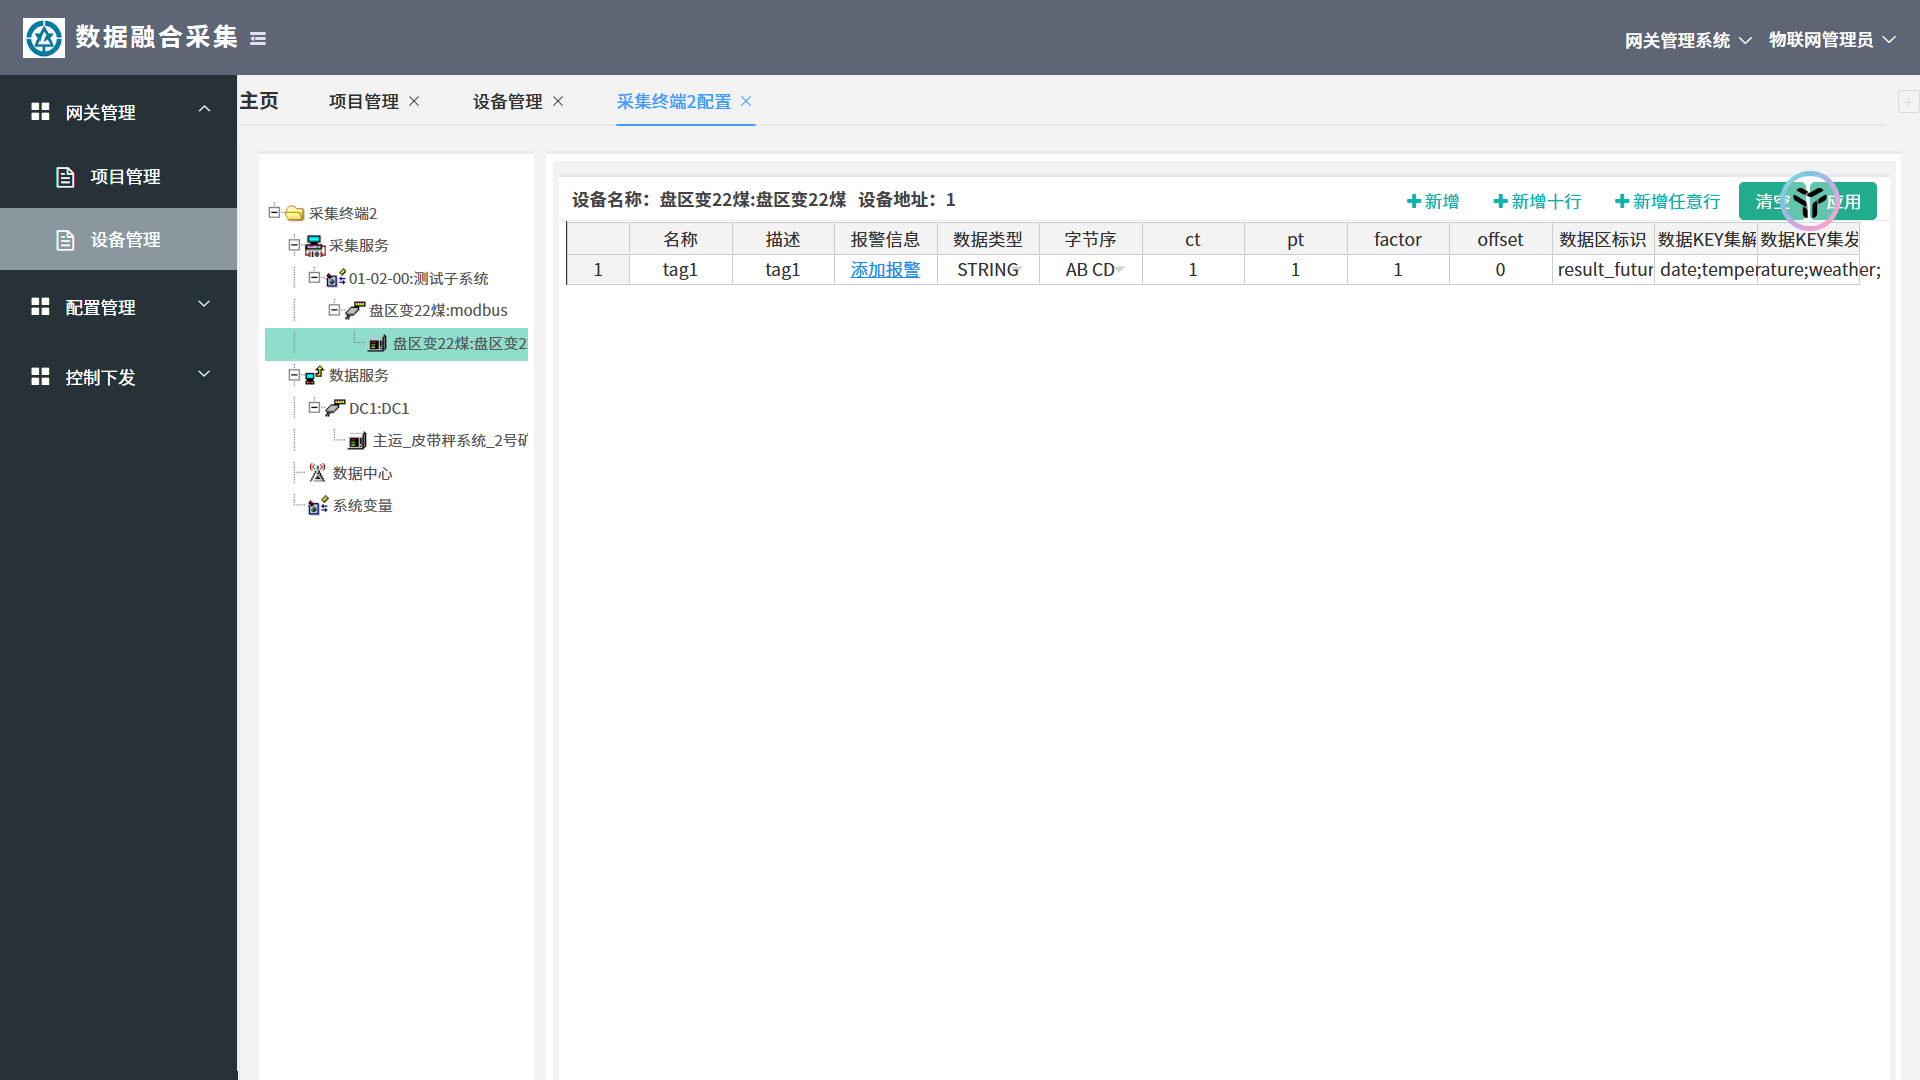Image resolution: width=1920 pixels, height=1080 pixels.
Task: Click the 数据服务 node icon
Action: coord(315,376)
